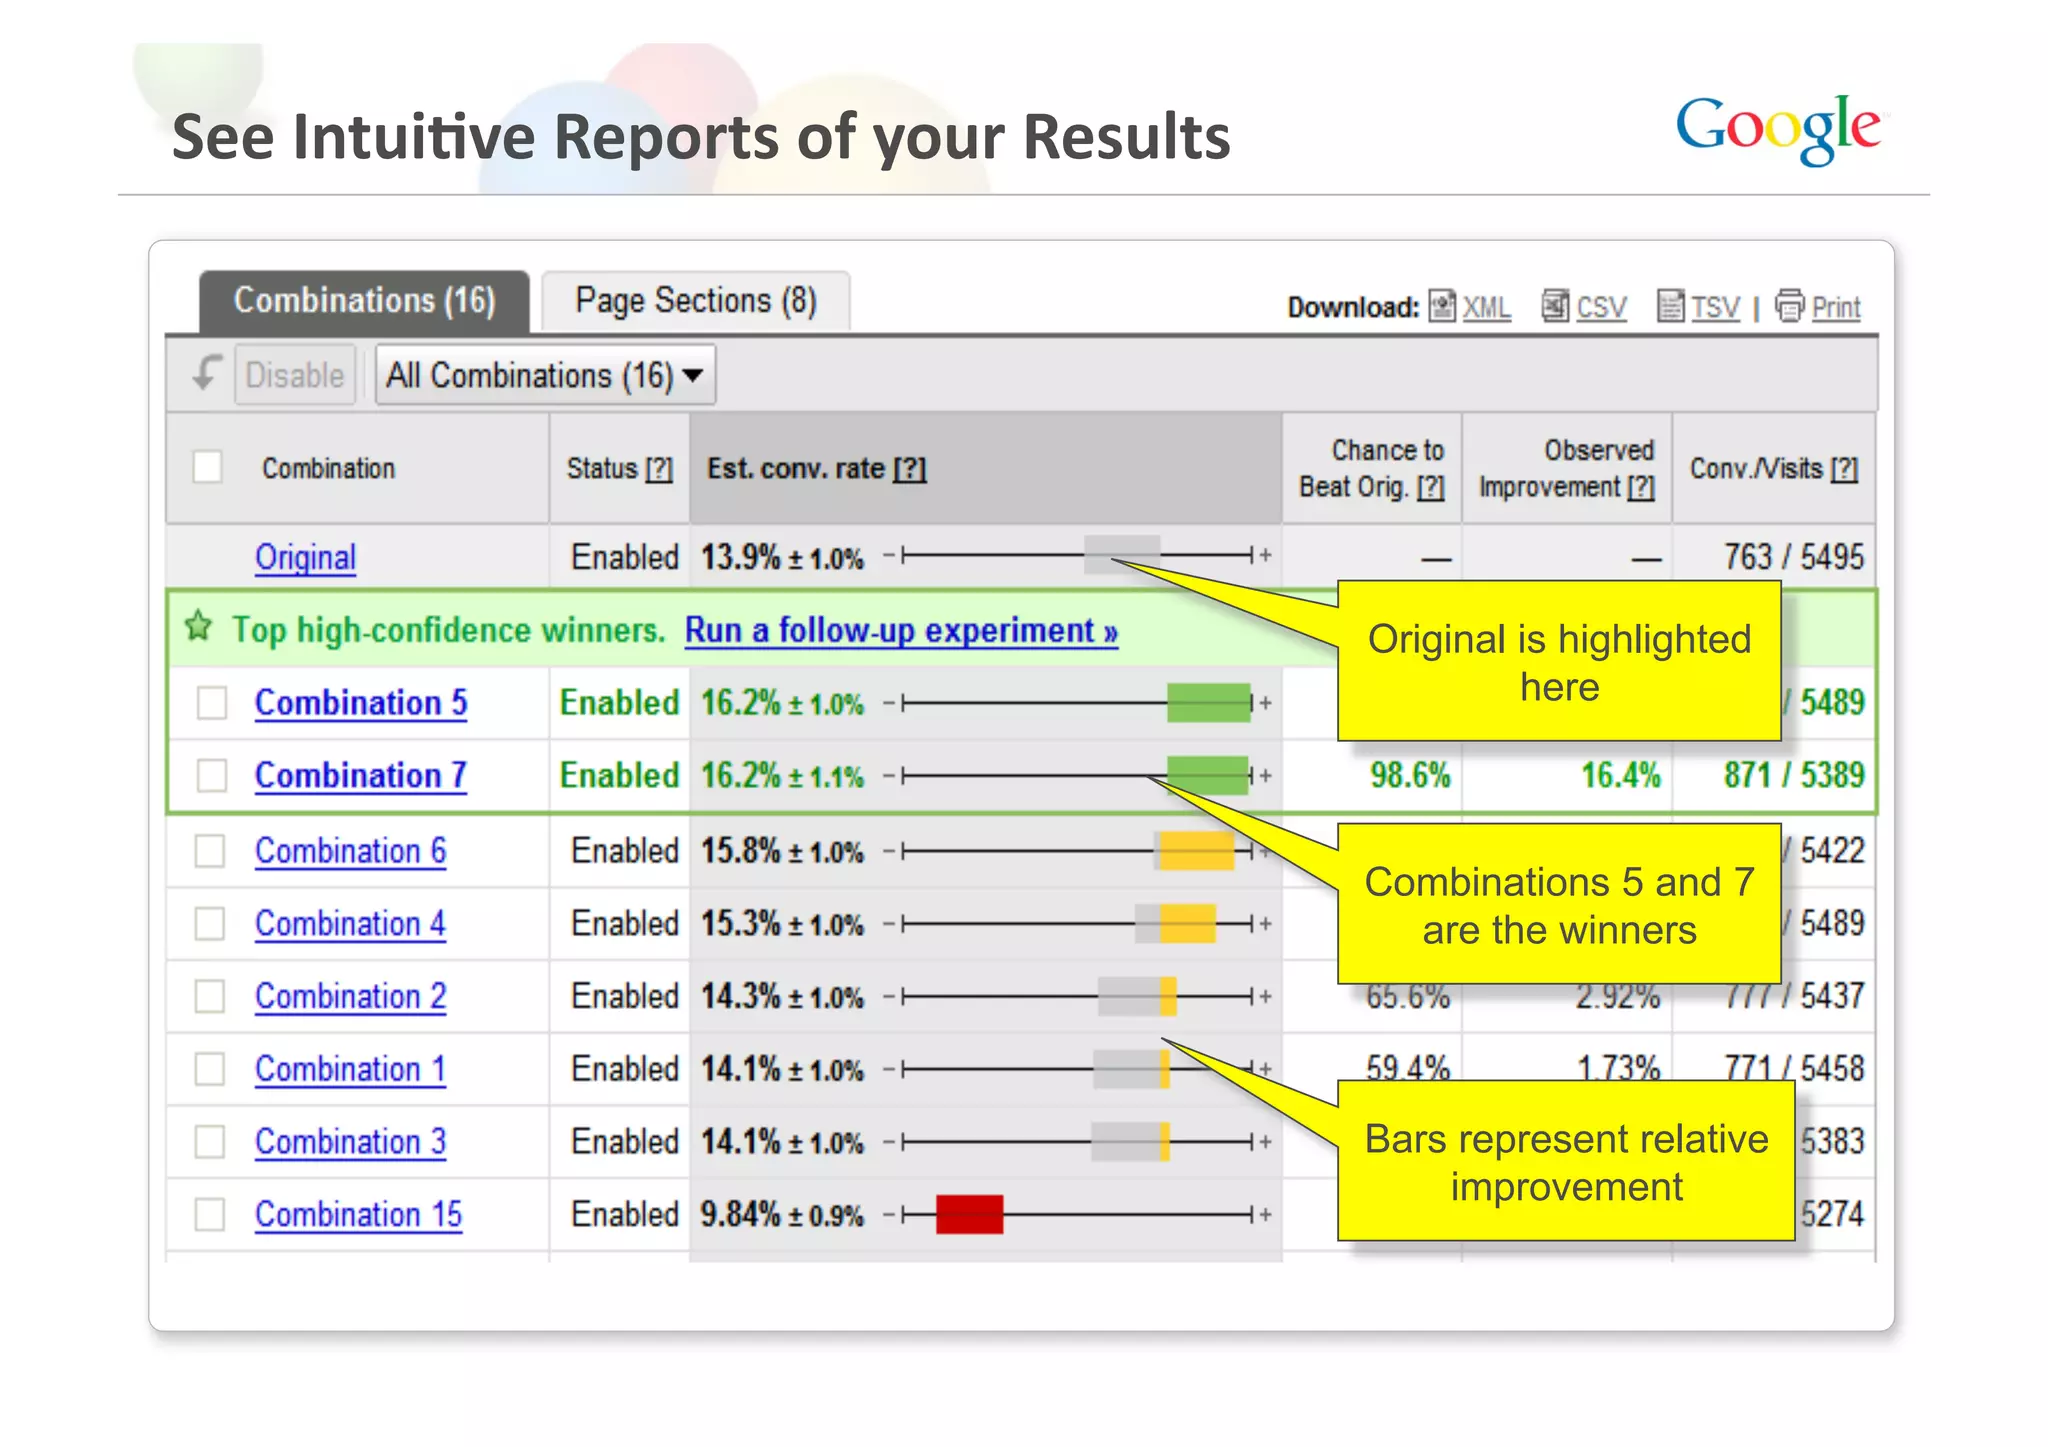This screenshot has width=2048, height=1447.
Task: Switch to the Page Sections (8) tab
Action: [x=696, y=301]
